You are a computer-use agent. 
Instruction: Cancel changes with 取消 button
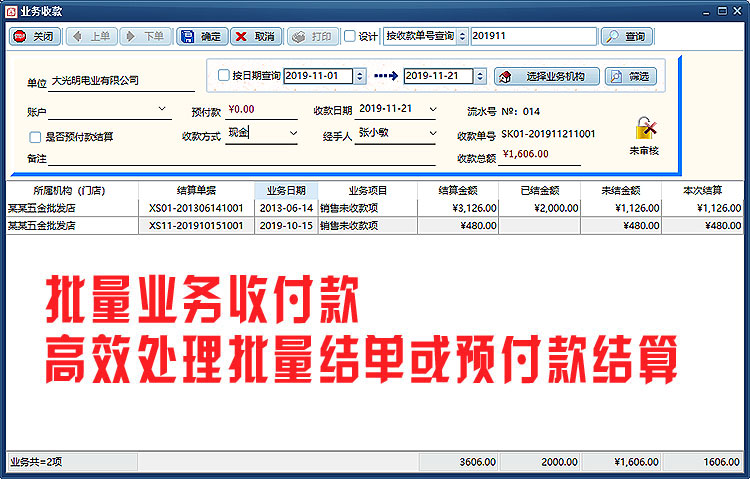tap(256, 36)
